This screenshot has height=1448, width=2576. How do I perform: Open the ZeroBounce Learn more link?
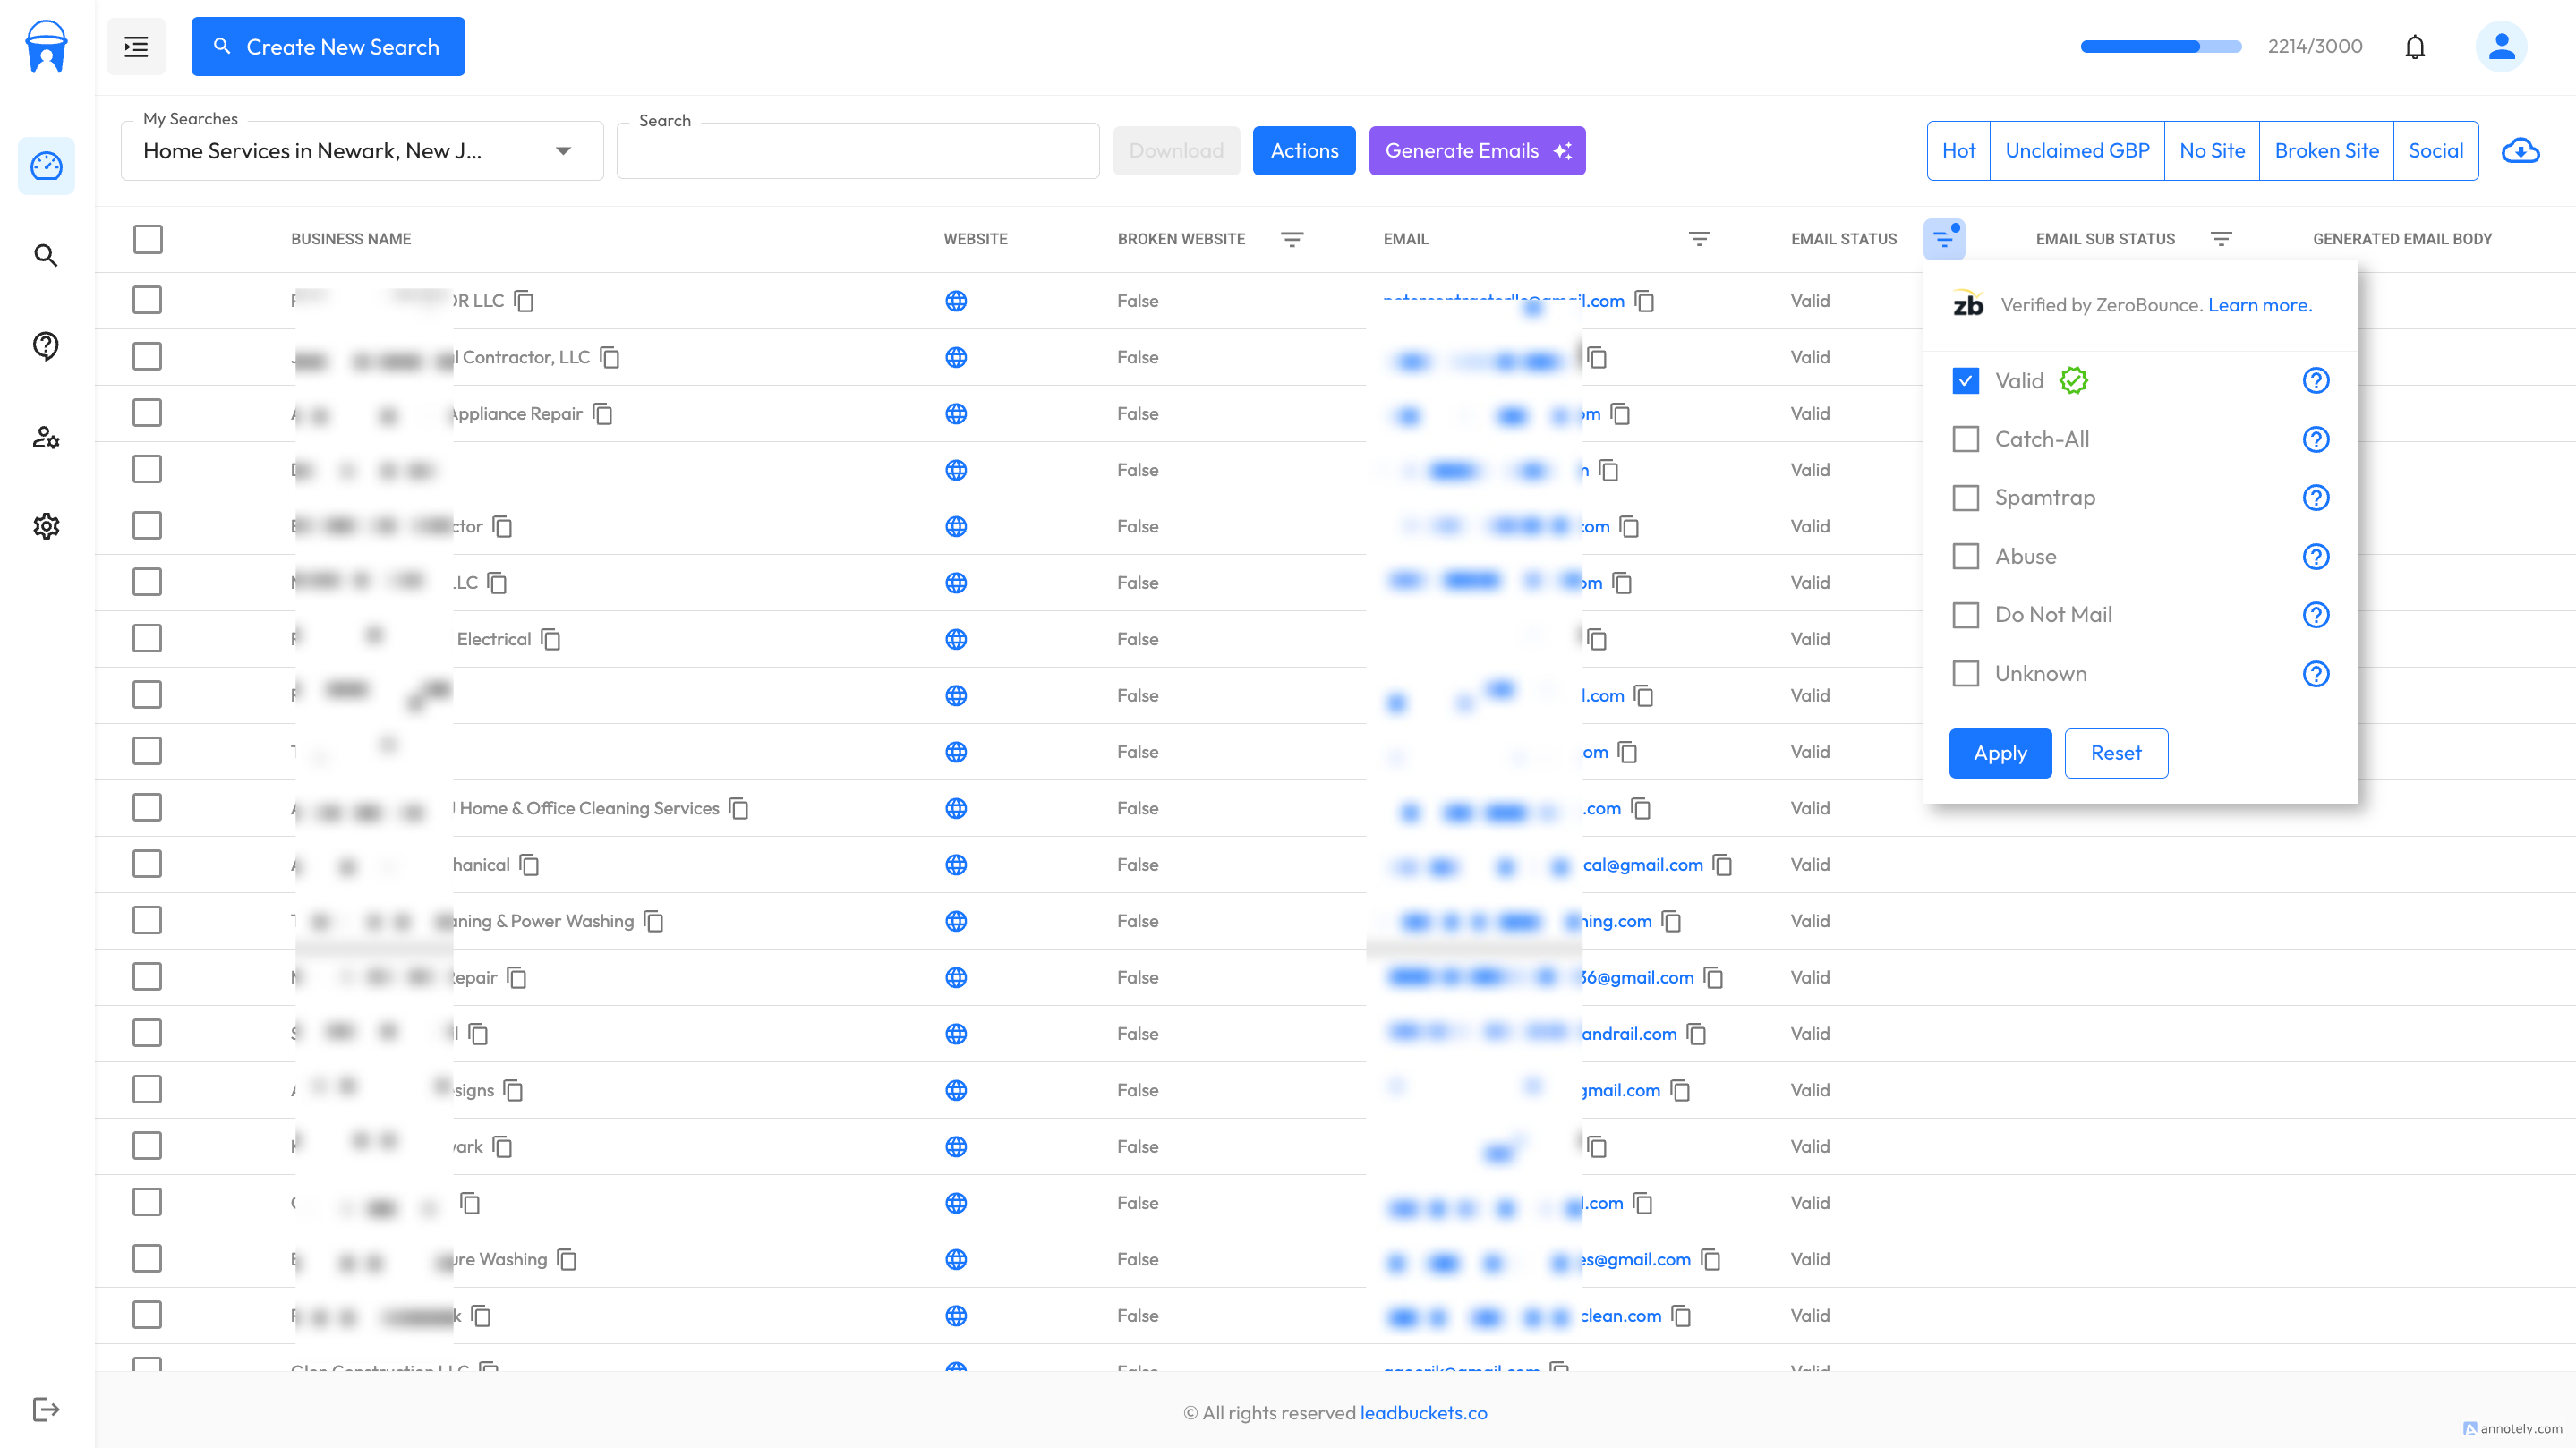coord(2259,305)
